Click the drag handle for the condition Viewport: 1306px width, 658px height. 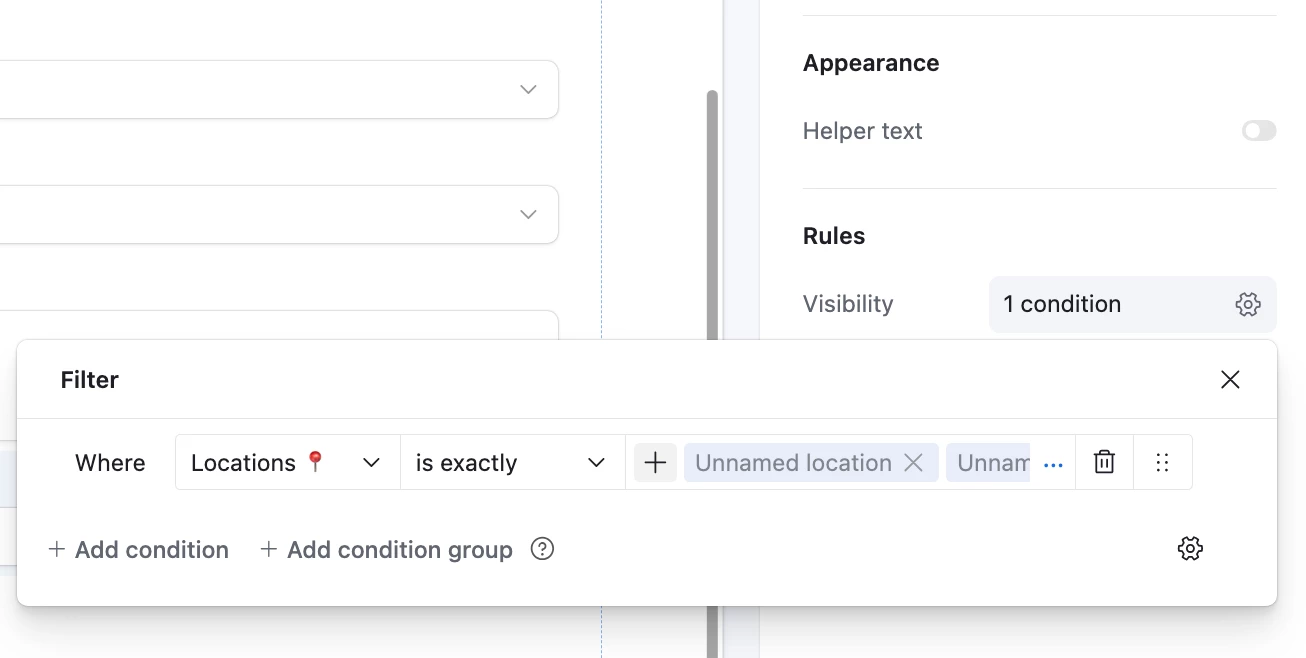click(x=1162, y=462)
